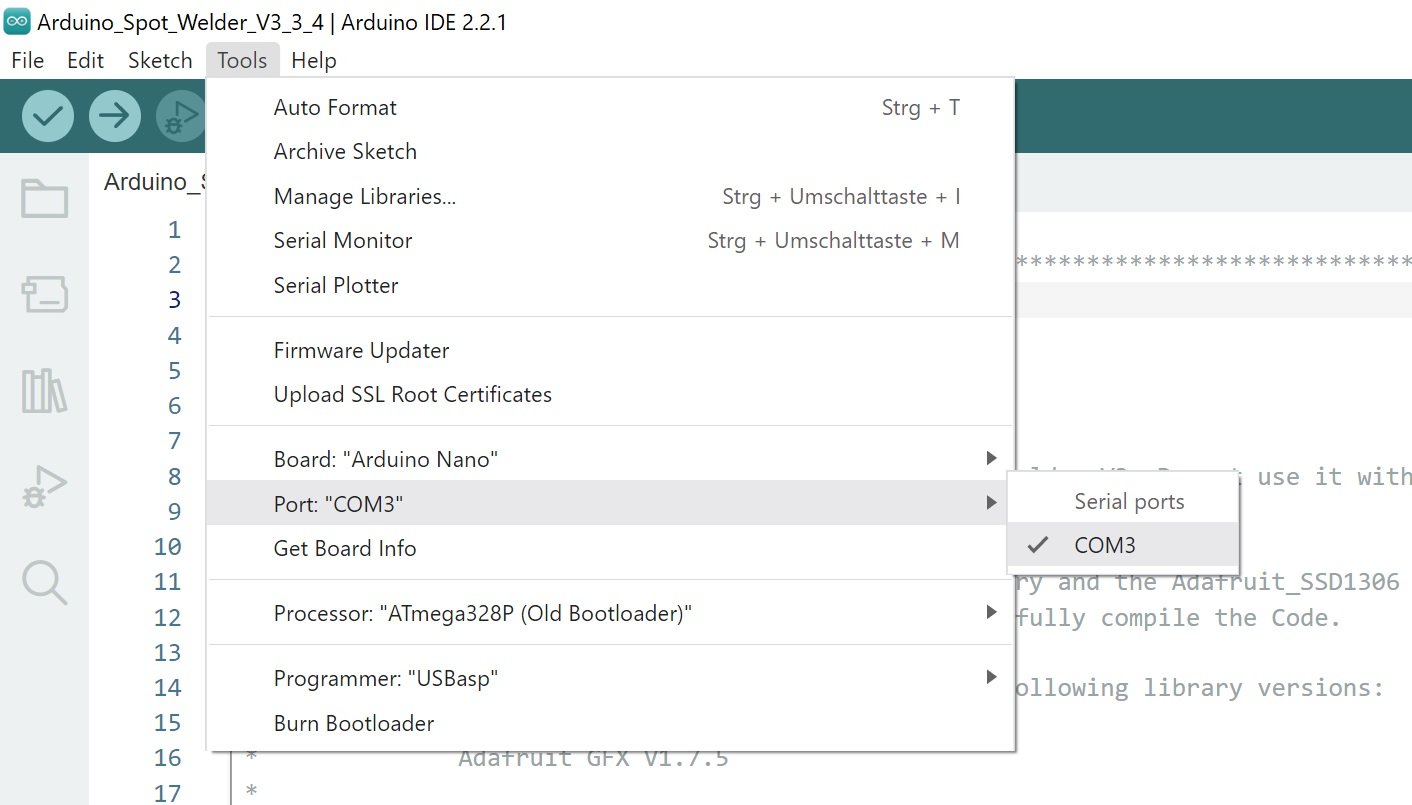Select Archive Sketch menu entry

610,152
